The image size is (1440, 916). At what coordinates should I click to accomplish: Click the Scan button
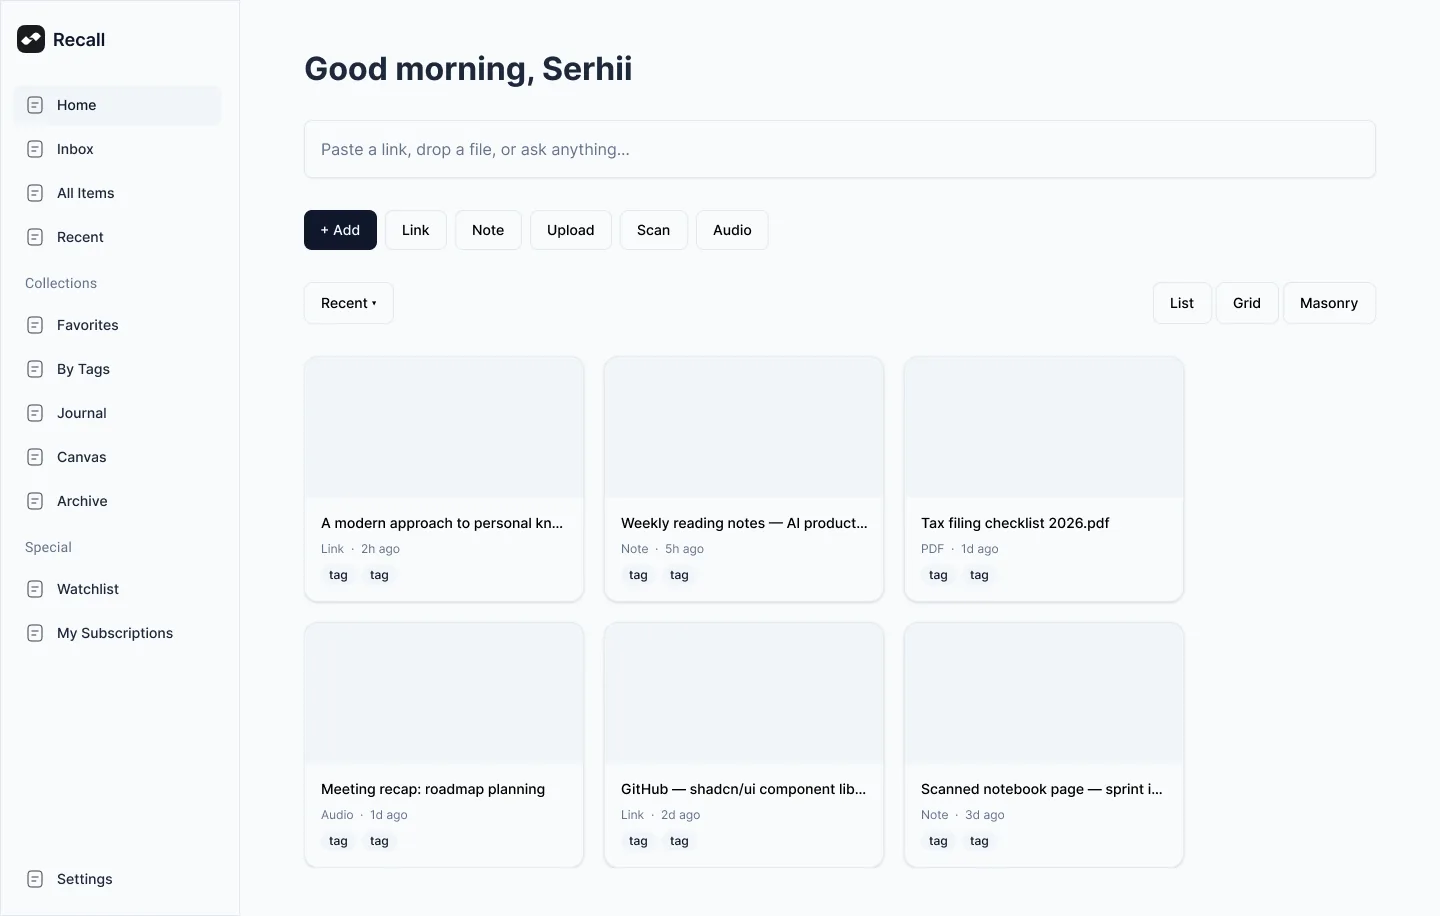[654, 230]
